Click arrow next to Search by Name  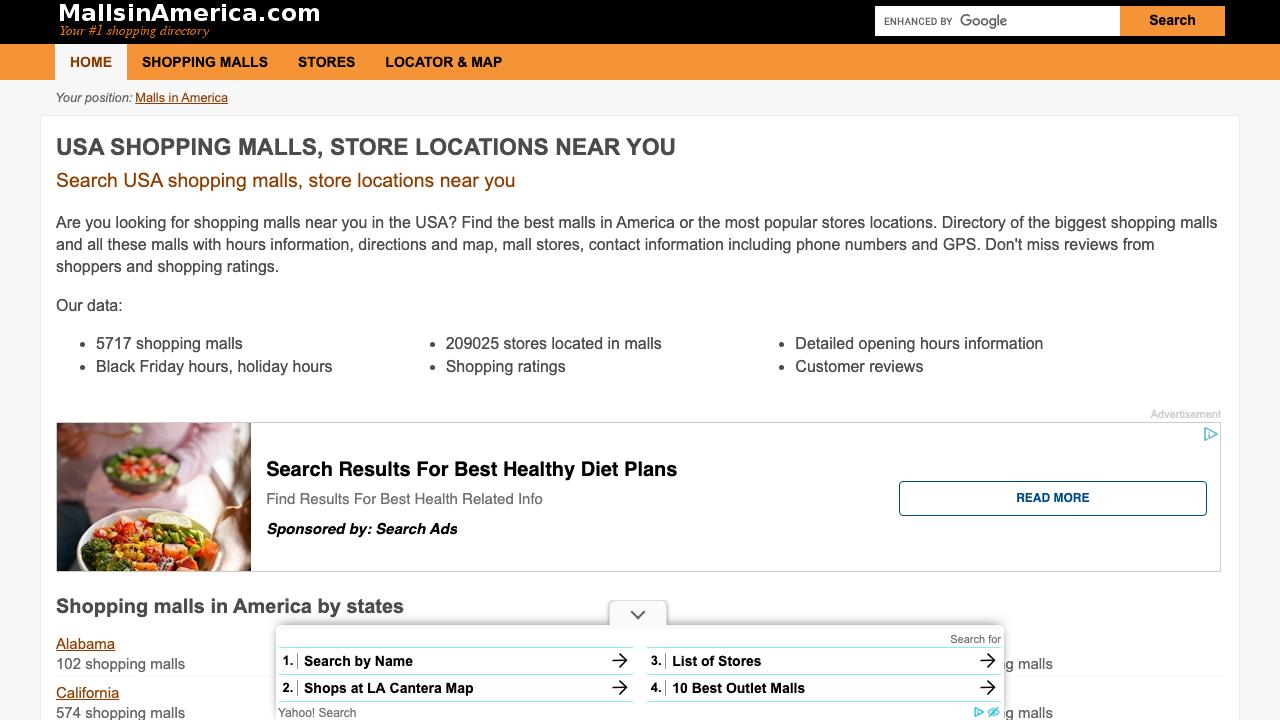[x=619, y=661]
